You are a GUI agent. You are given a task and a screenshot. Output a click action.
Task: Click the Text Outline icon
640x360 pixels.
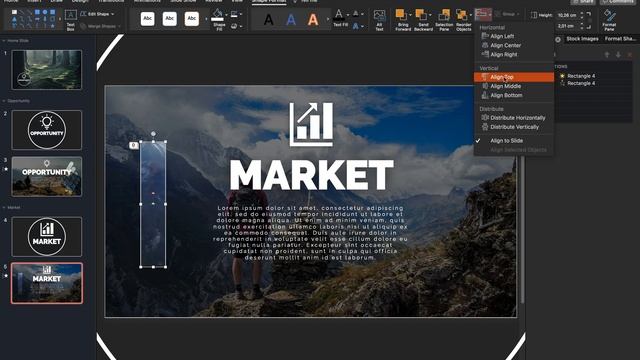coord(356,14)
